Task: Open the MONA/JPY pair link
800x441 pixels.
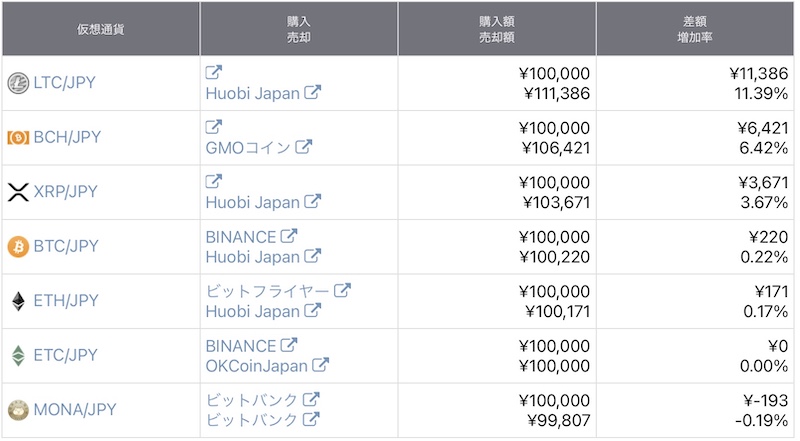Action: [x=74, y=409]
